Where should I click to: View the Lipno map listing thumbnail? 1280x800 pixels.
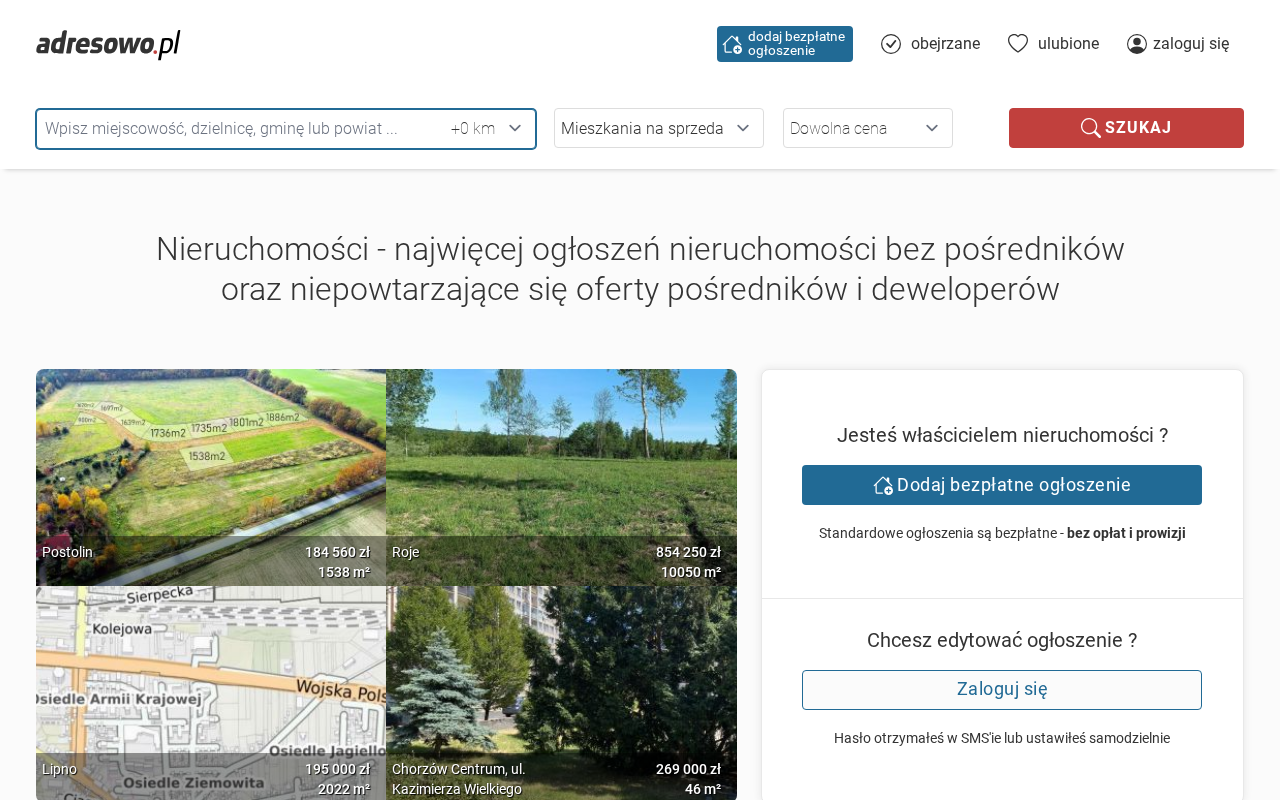(211, 680)
